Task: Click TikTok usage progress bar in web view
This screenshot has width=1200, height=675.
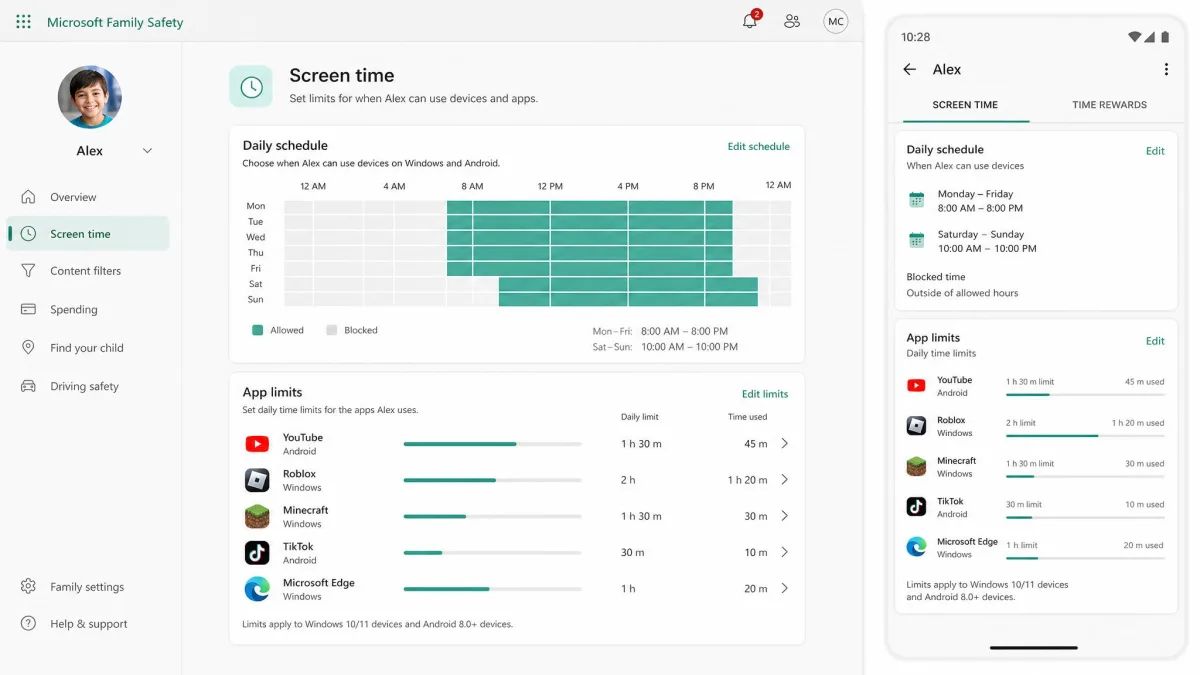Action: tap(492, 552)
